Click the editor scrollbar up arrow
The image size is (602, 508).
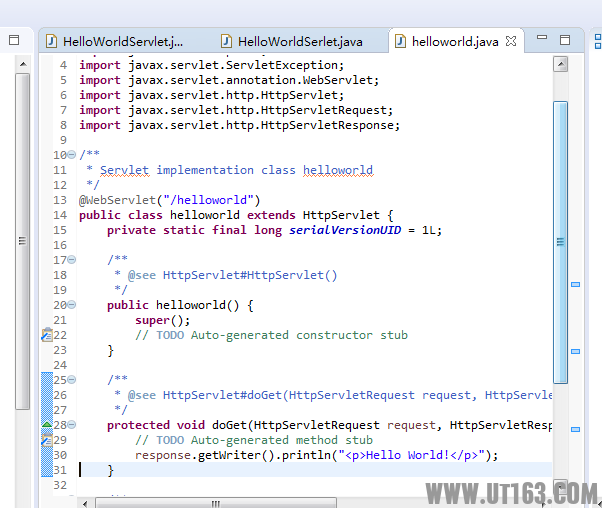(561, 64)
